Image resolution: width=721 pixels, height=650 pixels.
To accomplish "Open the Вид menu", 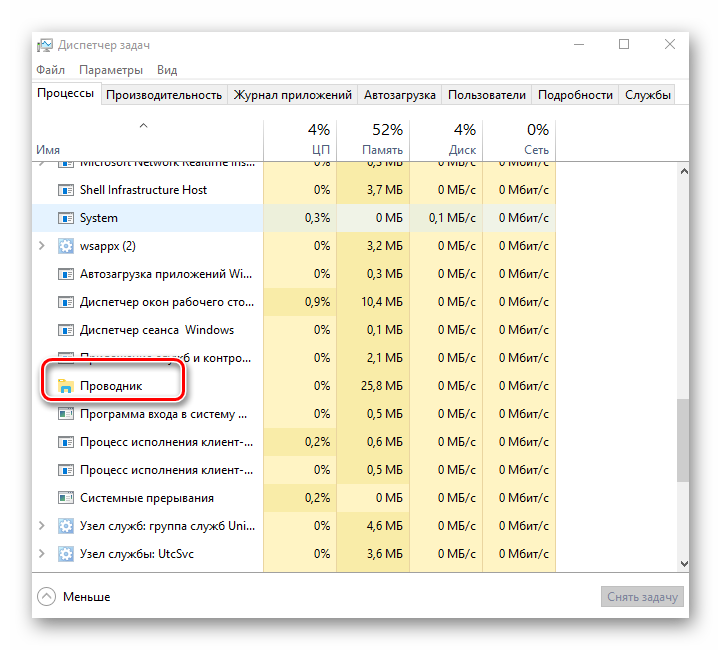I will tap(167, 70).
